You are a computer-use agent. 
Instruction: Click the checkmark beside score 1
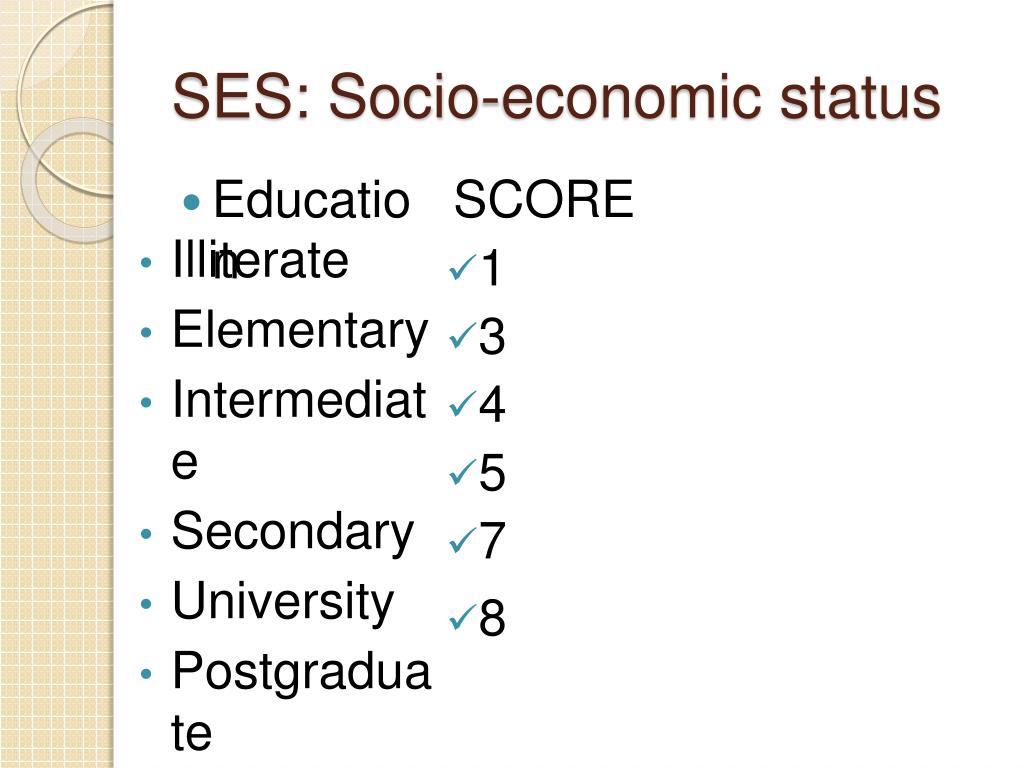coord(462,266)
